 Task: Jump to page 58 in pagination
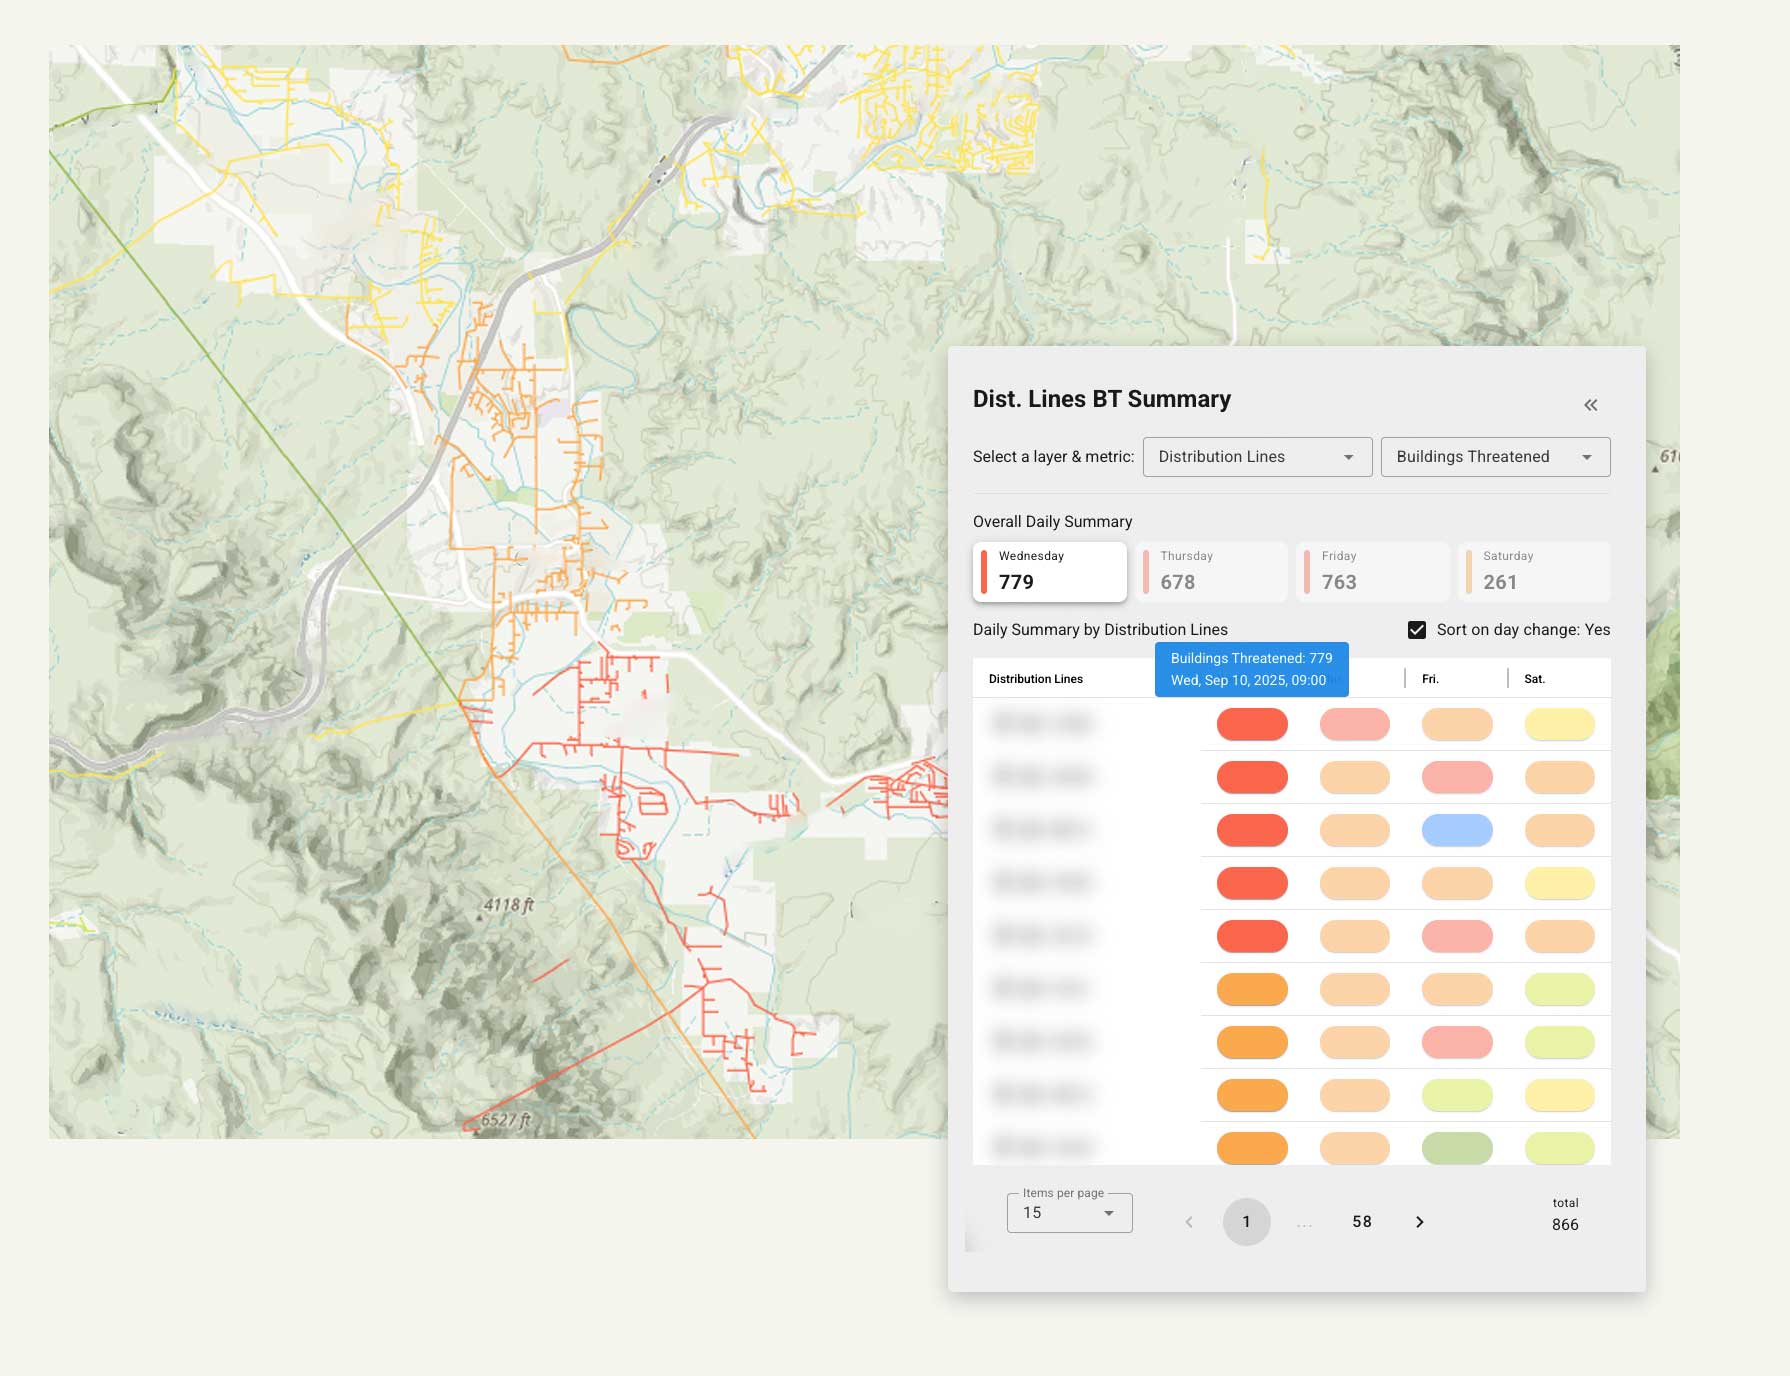(x=1362, y=1221)
